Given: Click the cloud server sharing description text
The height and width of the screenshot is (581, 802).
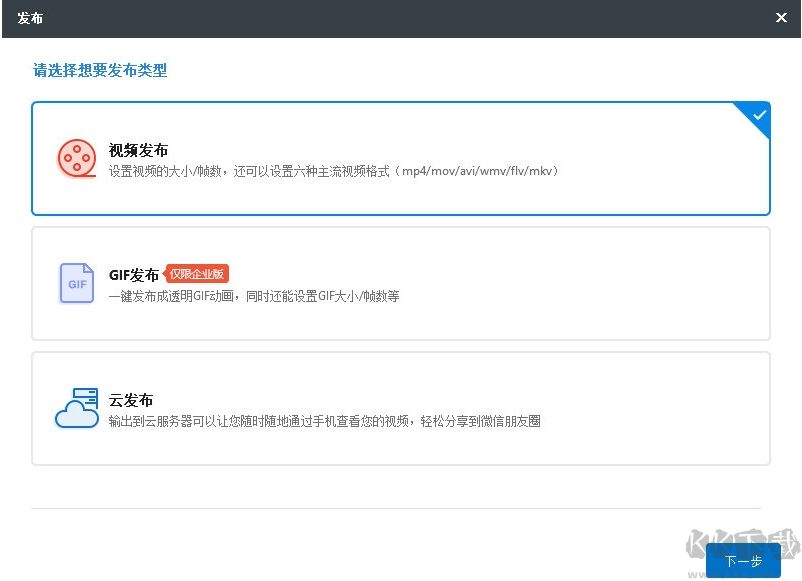Looking at the screenshot, I should point(324,421).
